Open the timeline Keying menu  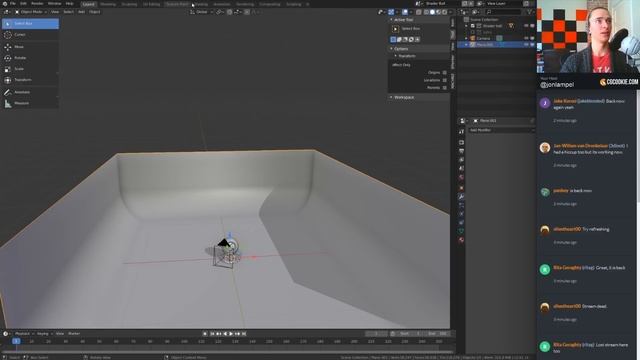click(x=43, y=334)
